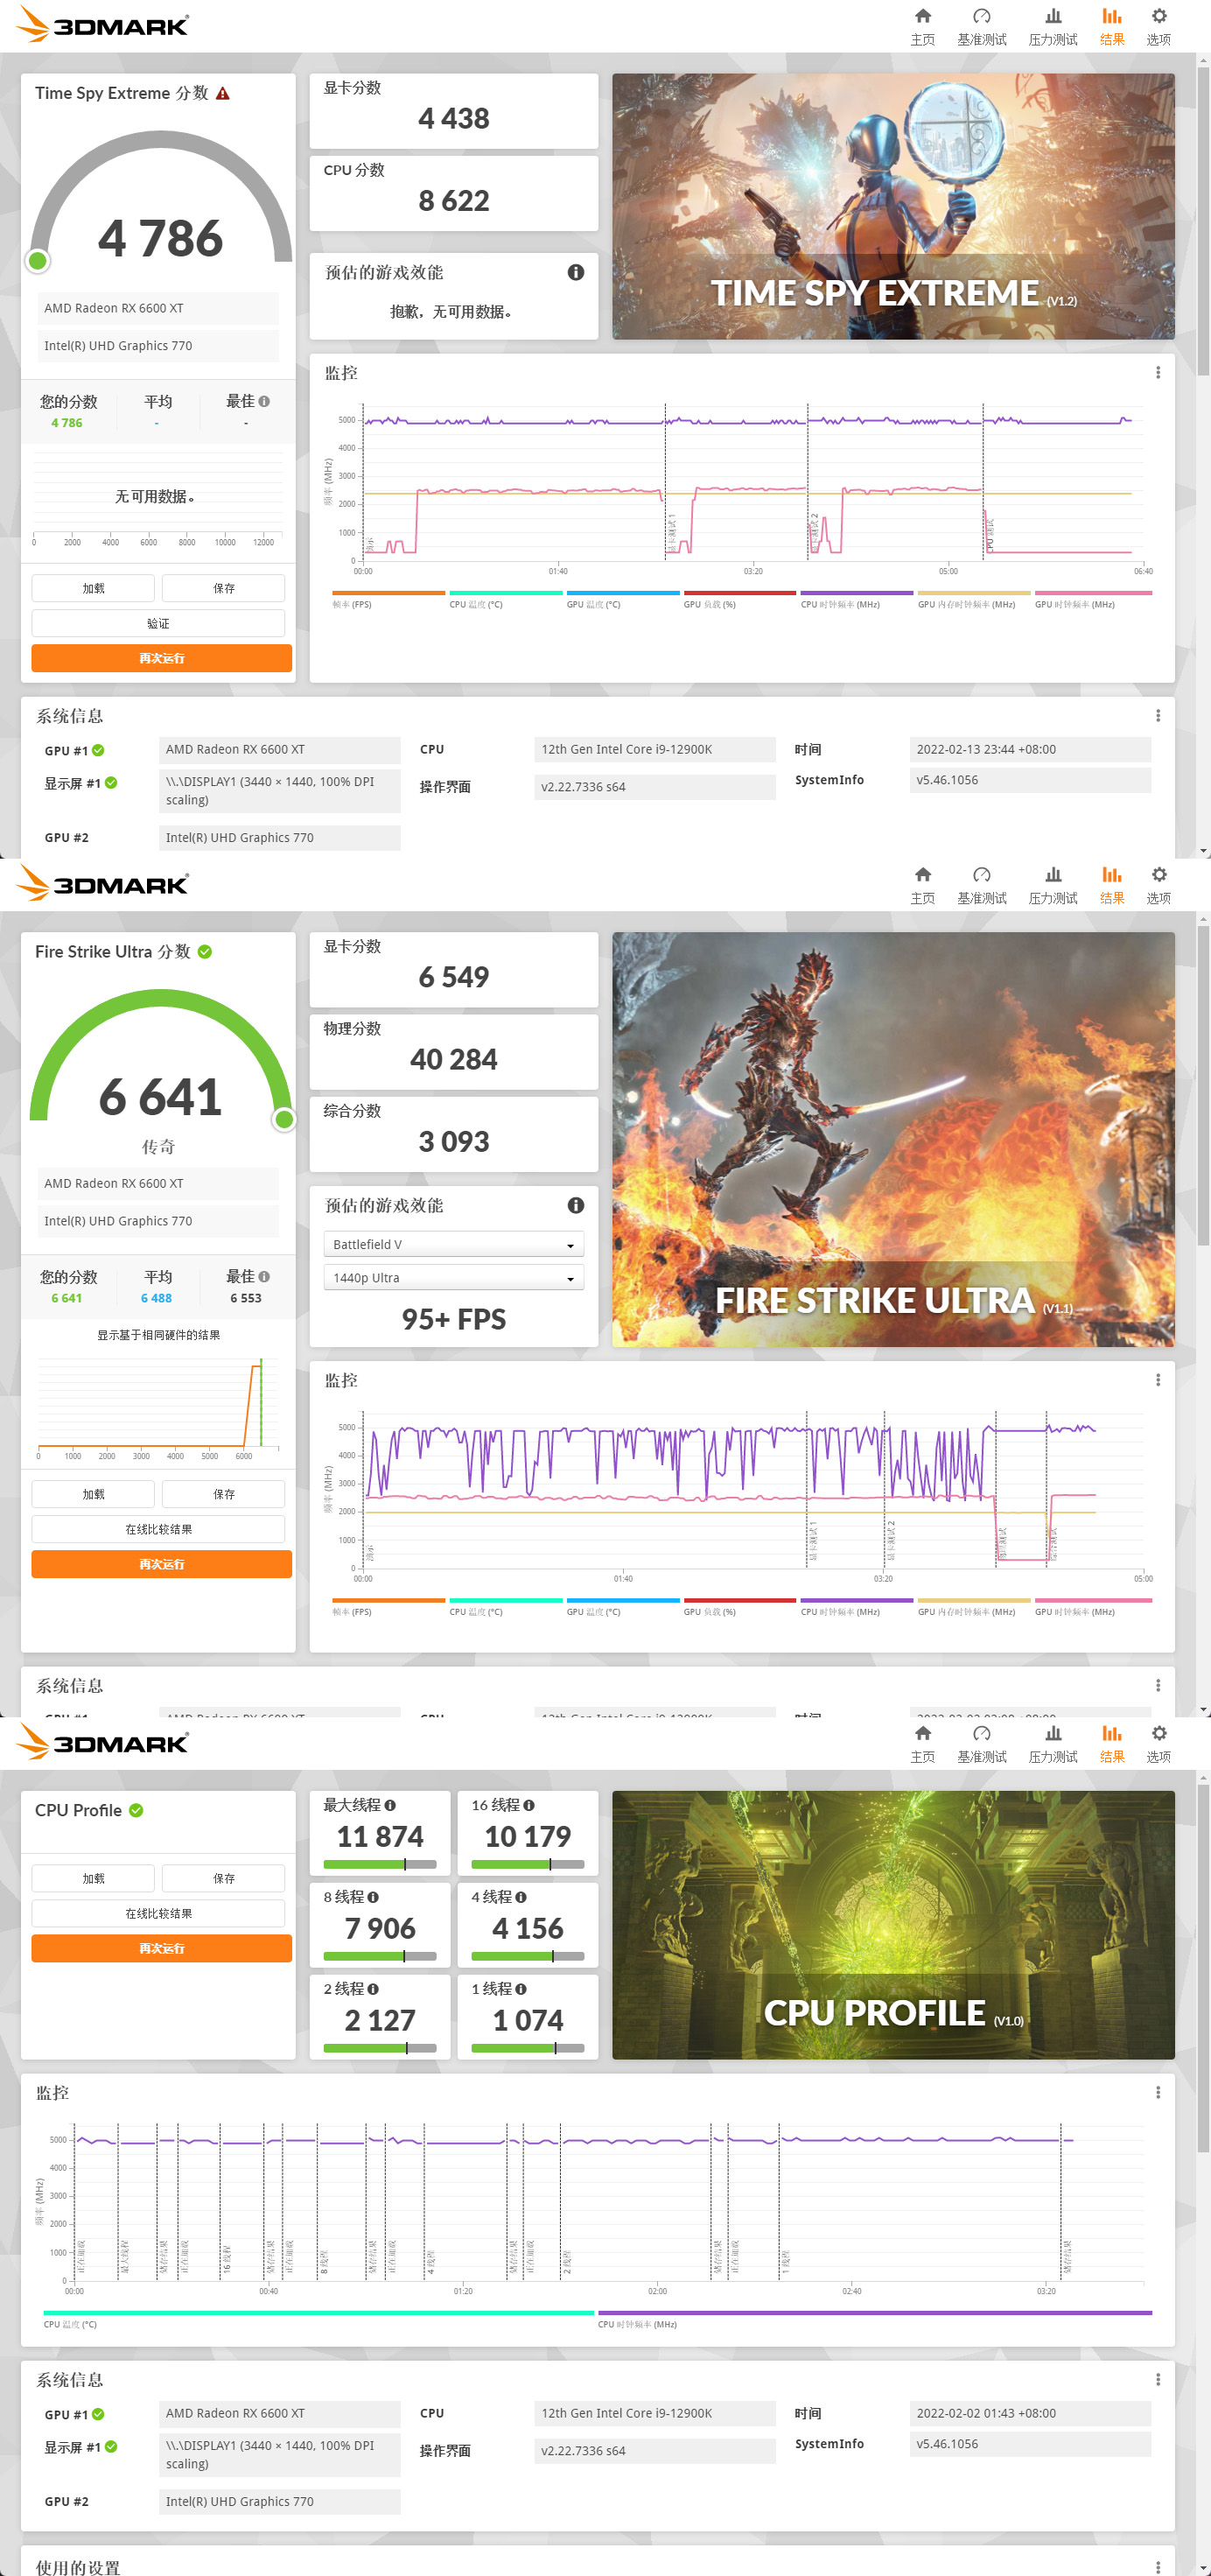Toggle CPU 时钟频率 legend in Time Spy monitoring chart

[x=856, y=599]
